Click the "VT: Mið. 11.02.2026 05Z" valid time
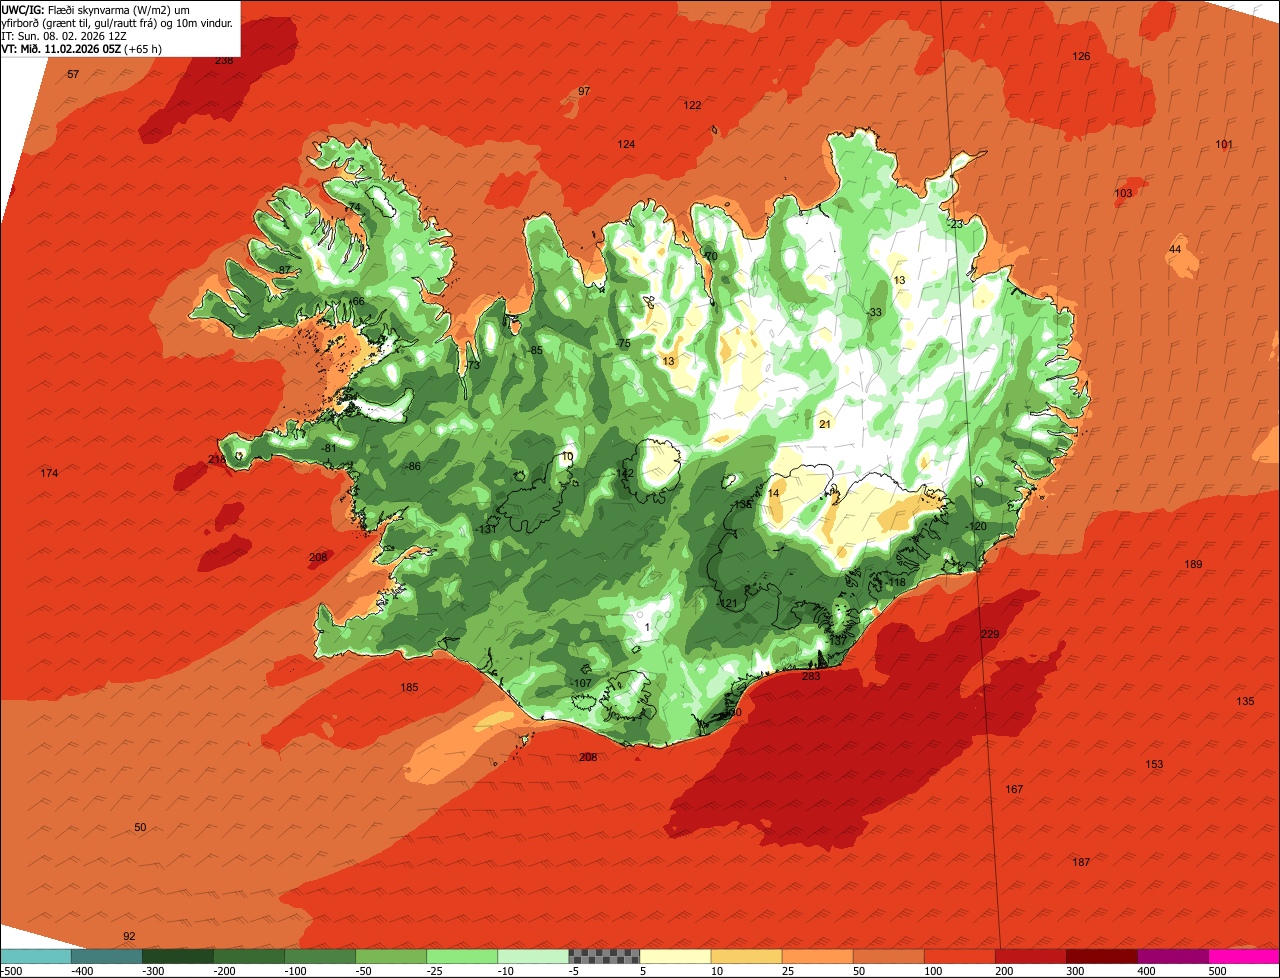Screen dimensions: 1280x978 coord(62,48)
